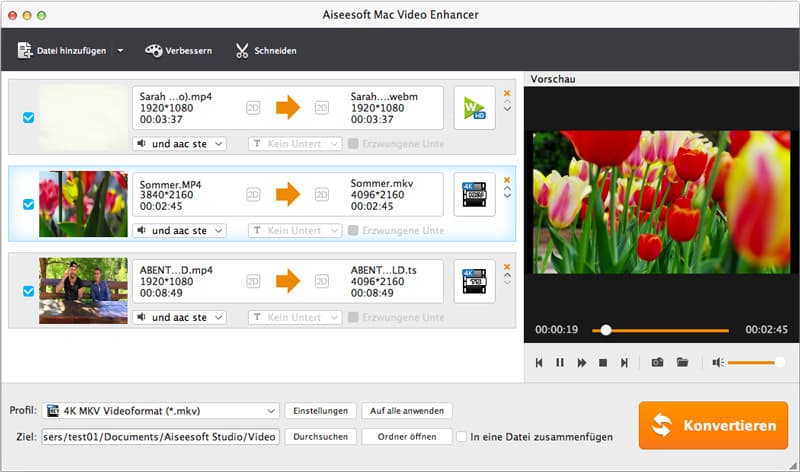The image size is (800, 472).
Task: Select Sommer.MP4 tulip thumbnail
Action: click(83, 204)
